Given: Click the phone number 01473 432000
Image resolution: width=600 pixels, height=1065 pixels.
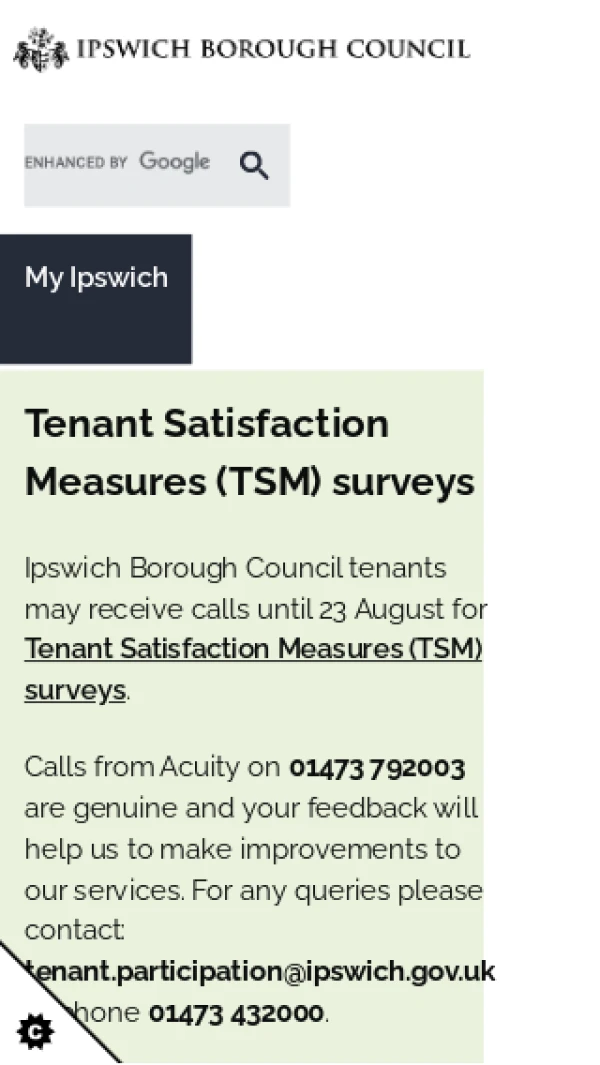Looking at the screenshot, I should 236,1013.
